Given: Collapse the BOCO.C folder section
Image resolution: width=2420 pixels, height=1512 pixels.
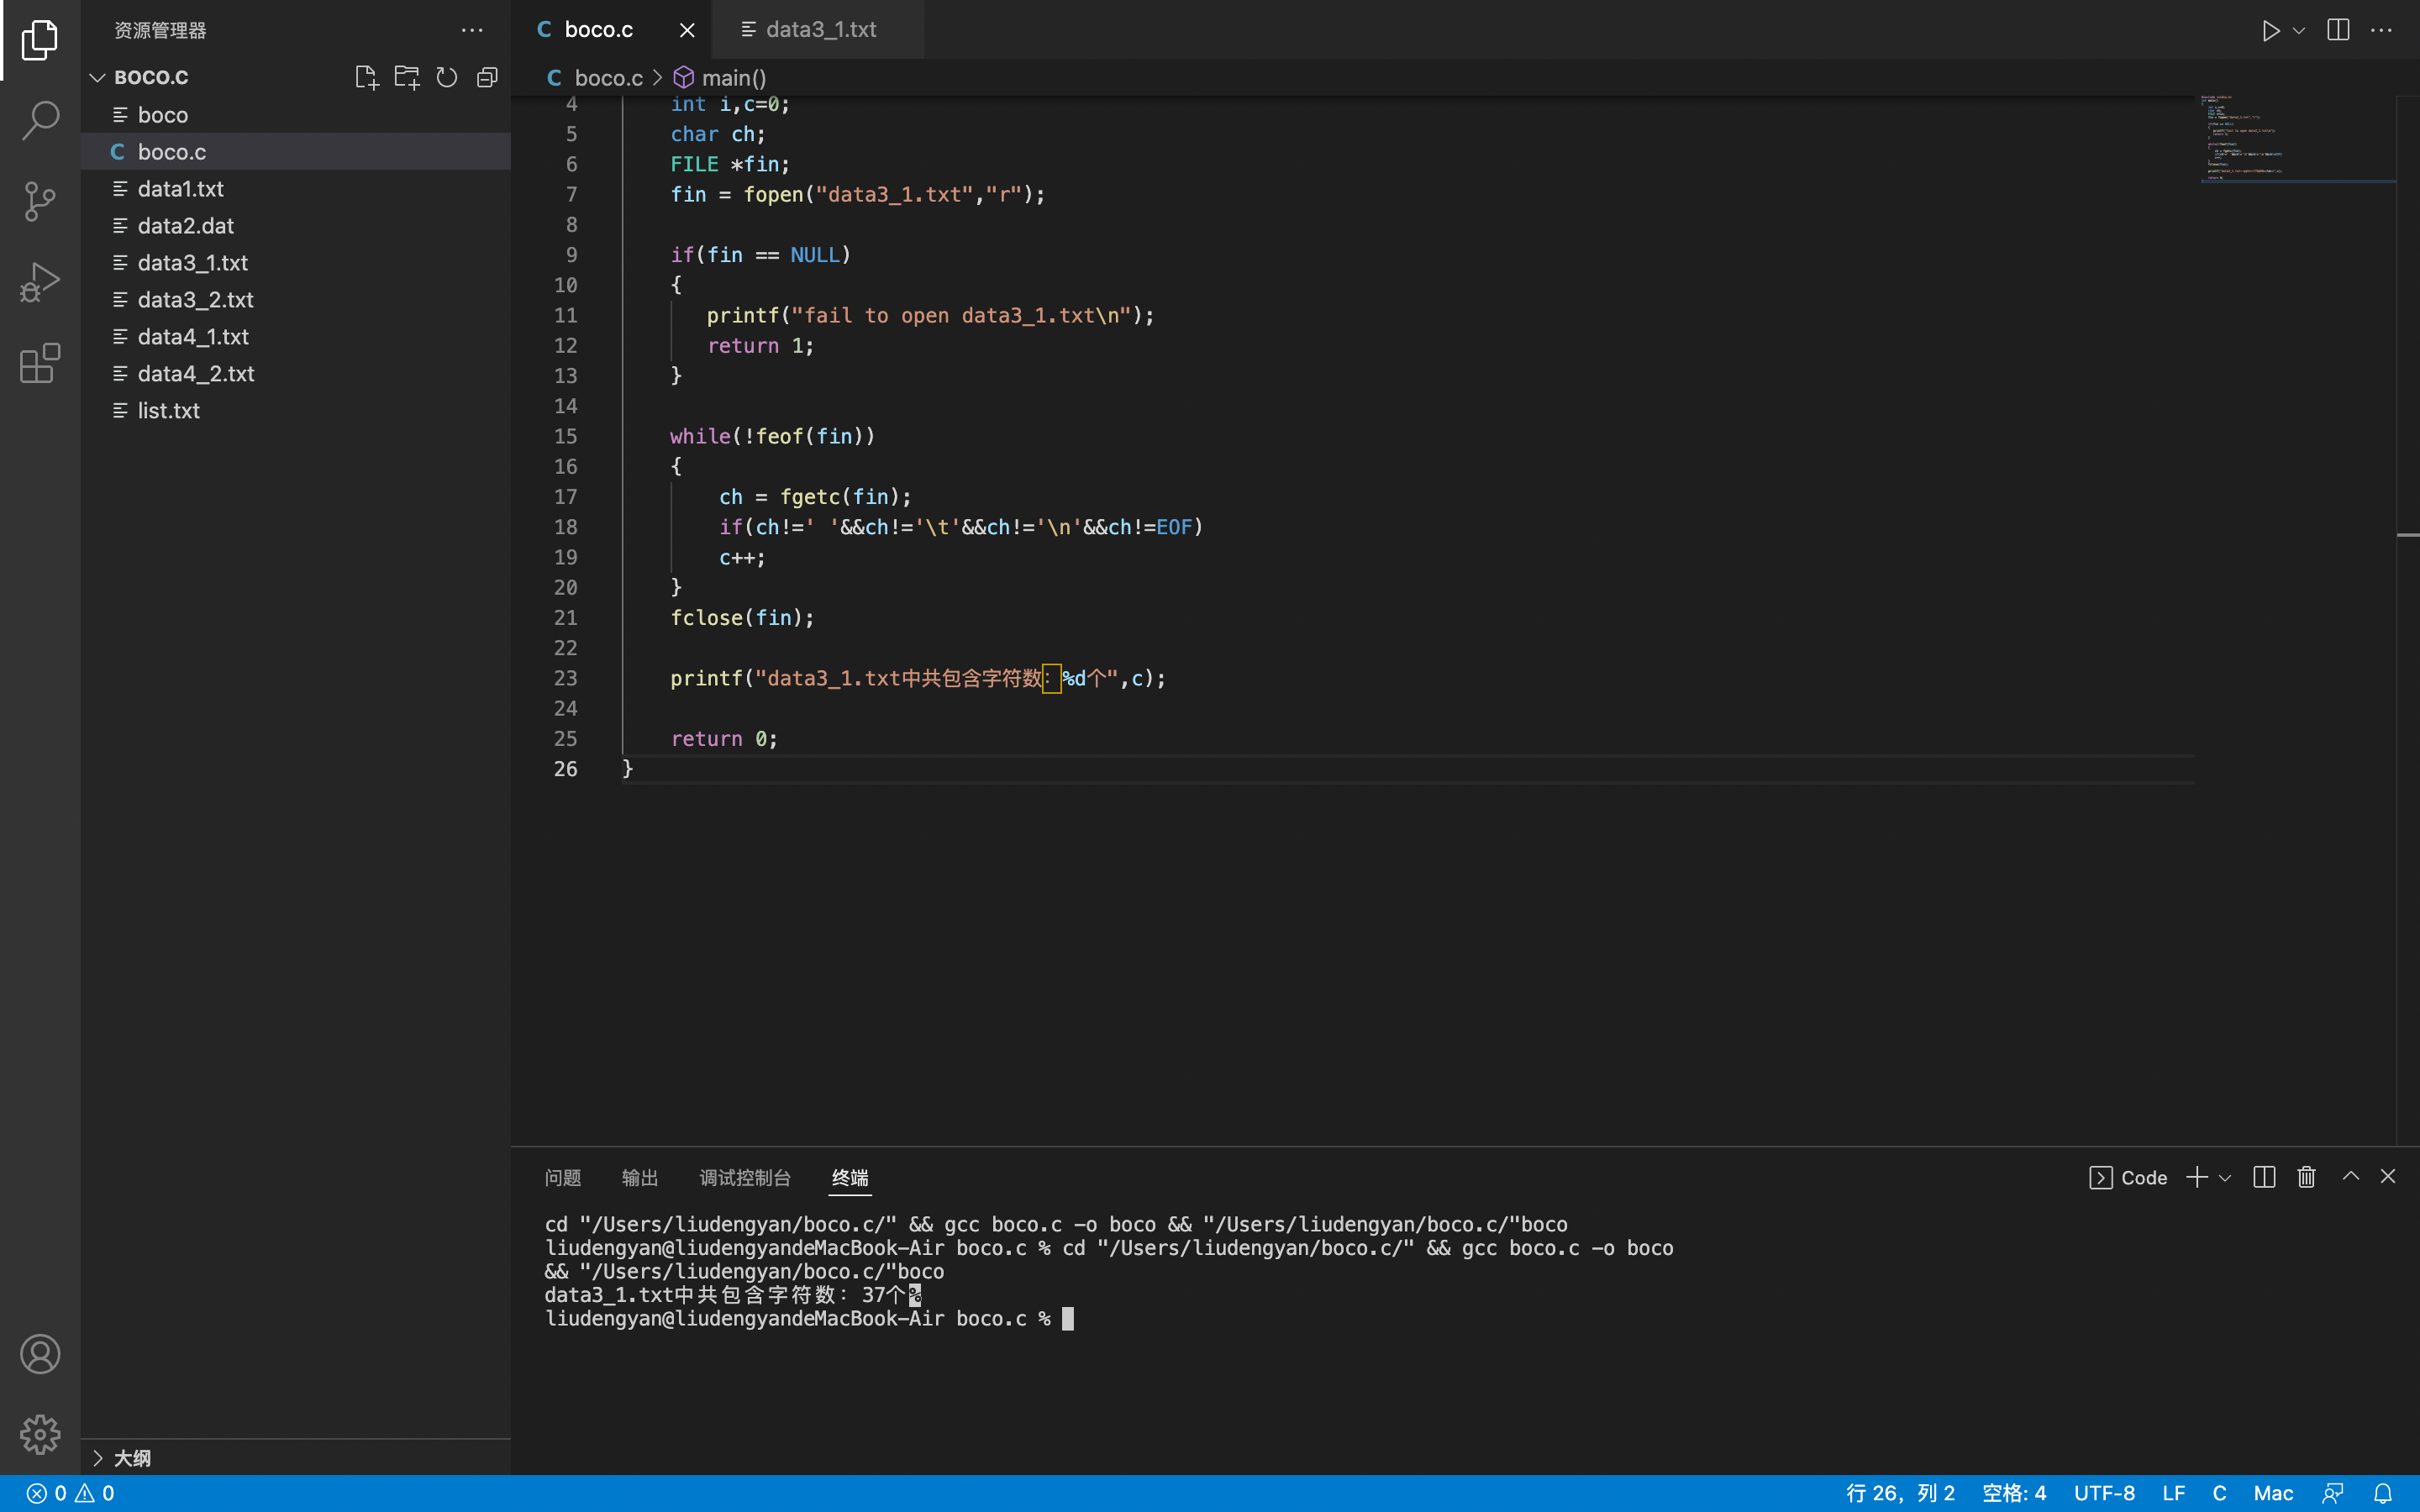Looking at the screenshot, I should click(x=98, y=77).
